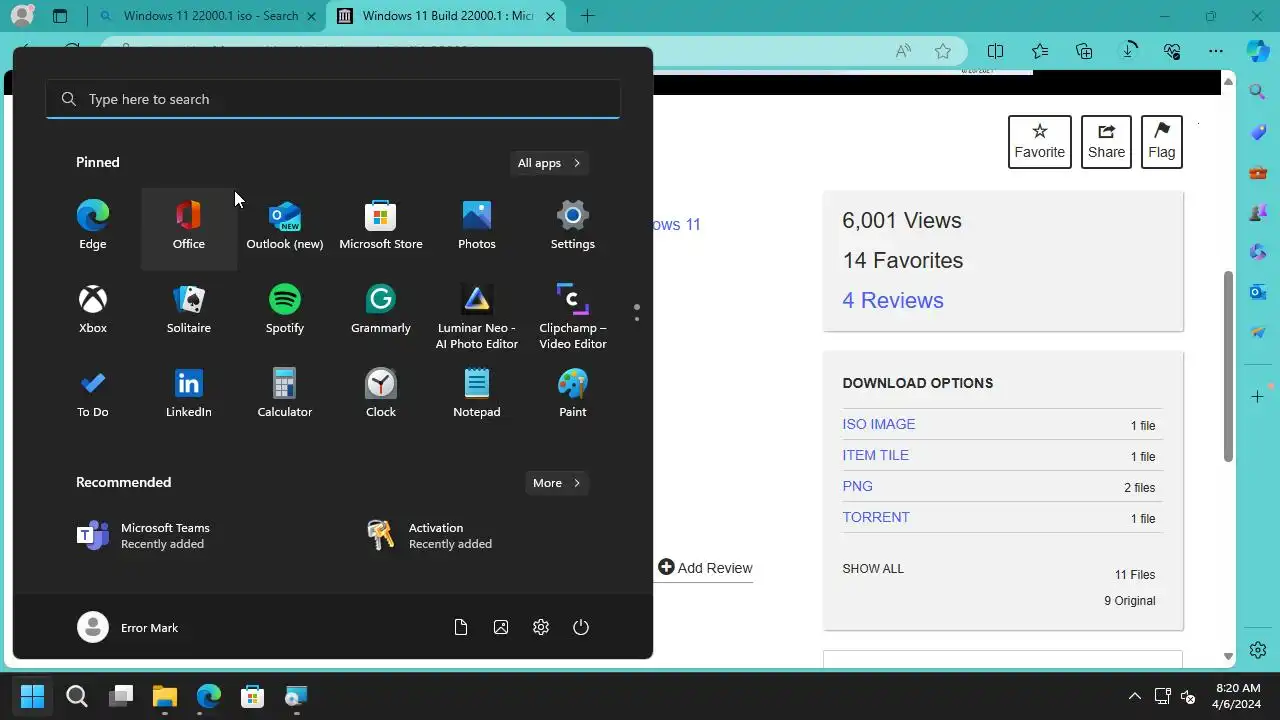Open Pictures folder from Start footer

(x=501, y=627)
